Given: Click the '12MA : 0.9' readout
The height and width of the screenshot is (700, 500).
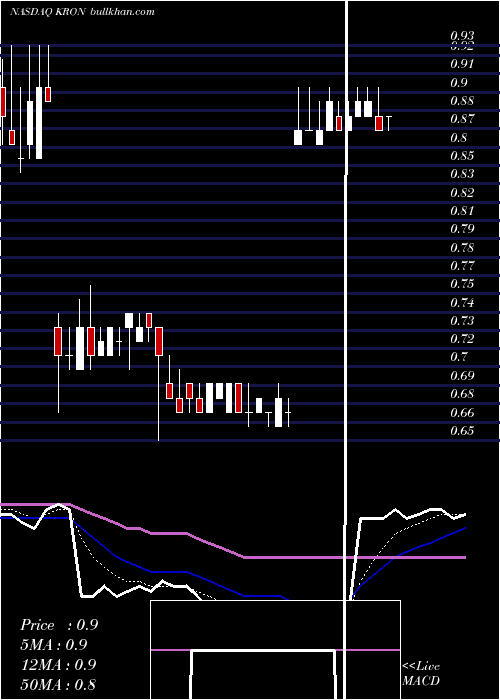Looking at the screenshot, I should [58, 664].
